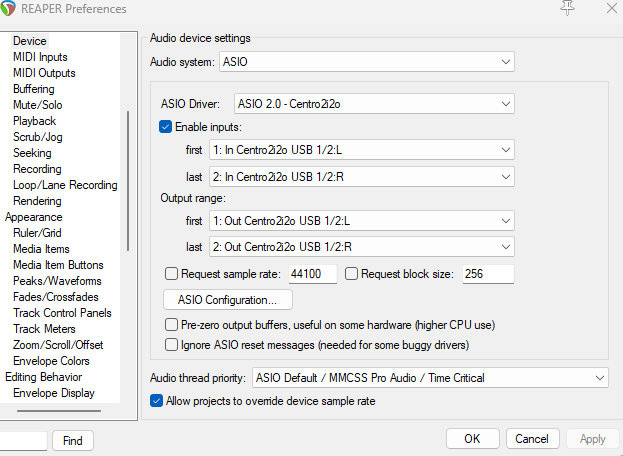Open the Mute/Solo preferences page
The image size is (623, 456).
(x=38, y=105)
